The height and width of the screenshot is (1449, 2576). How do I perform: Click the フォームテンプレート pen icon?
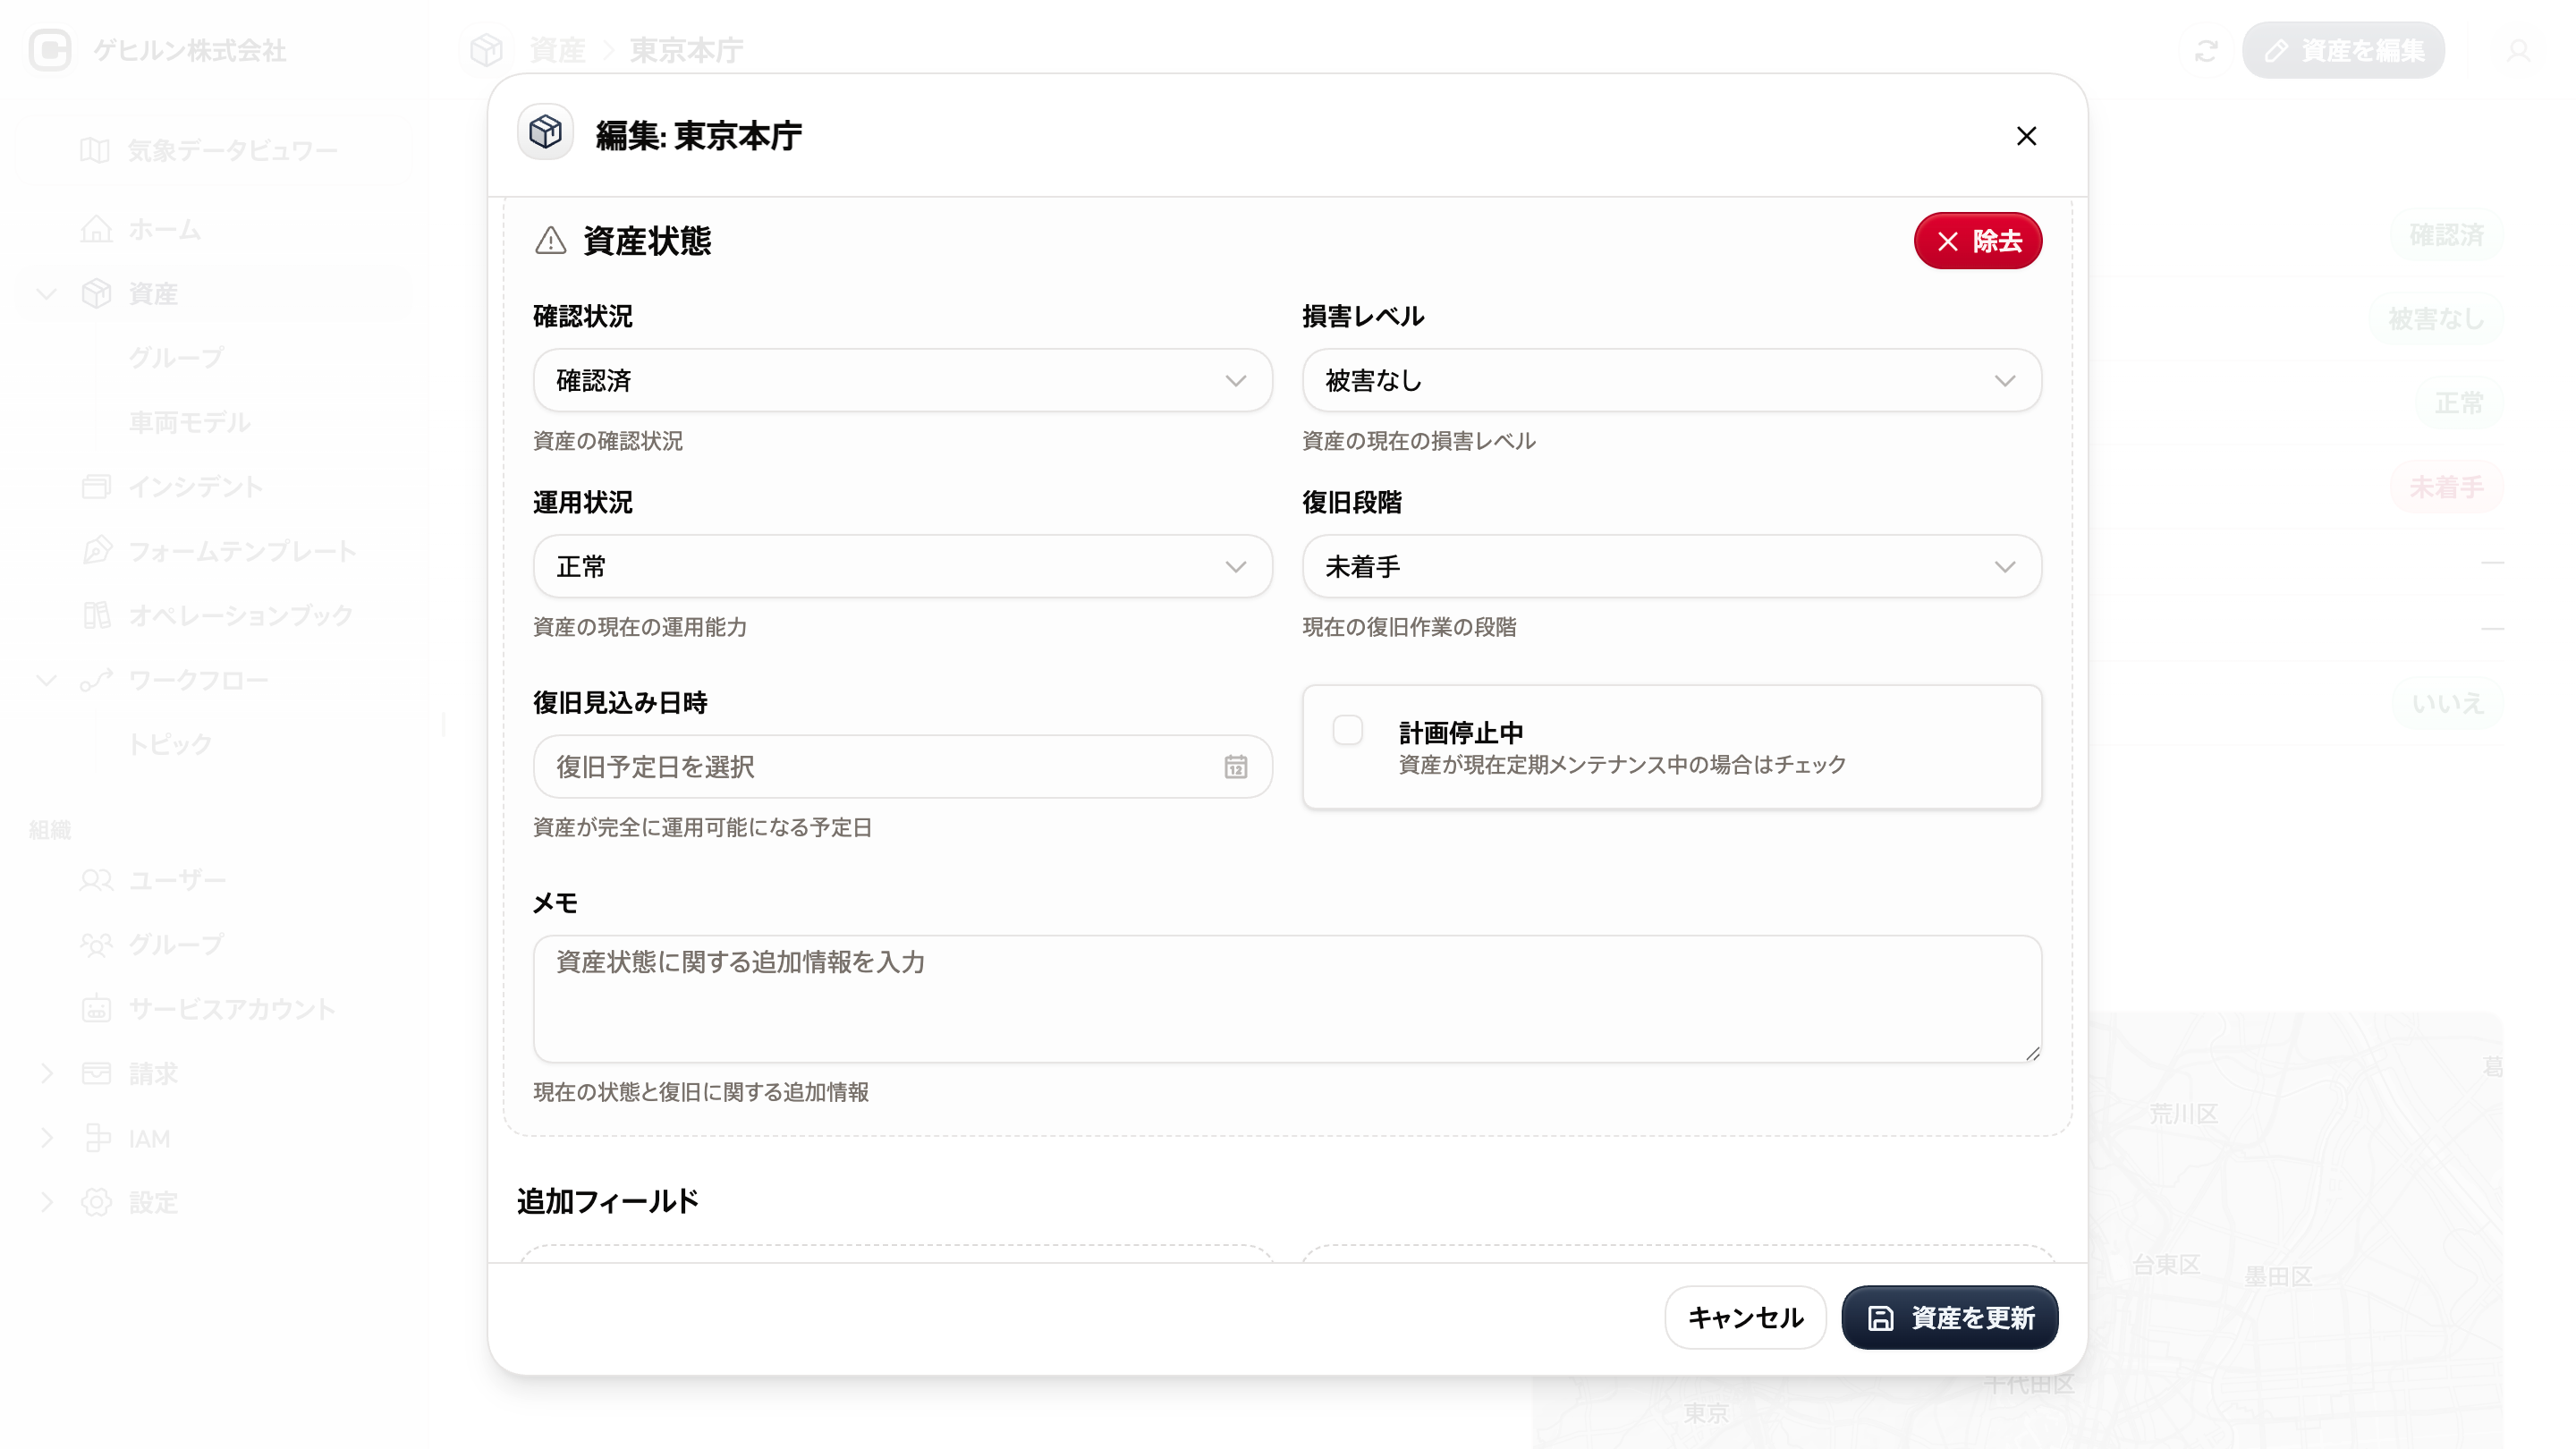[96, 551]
